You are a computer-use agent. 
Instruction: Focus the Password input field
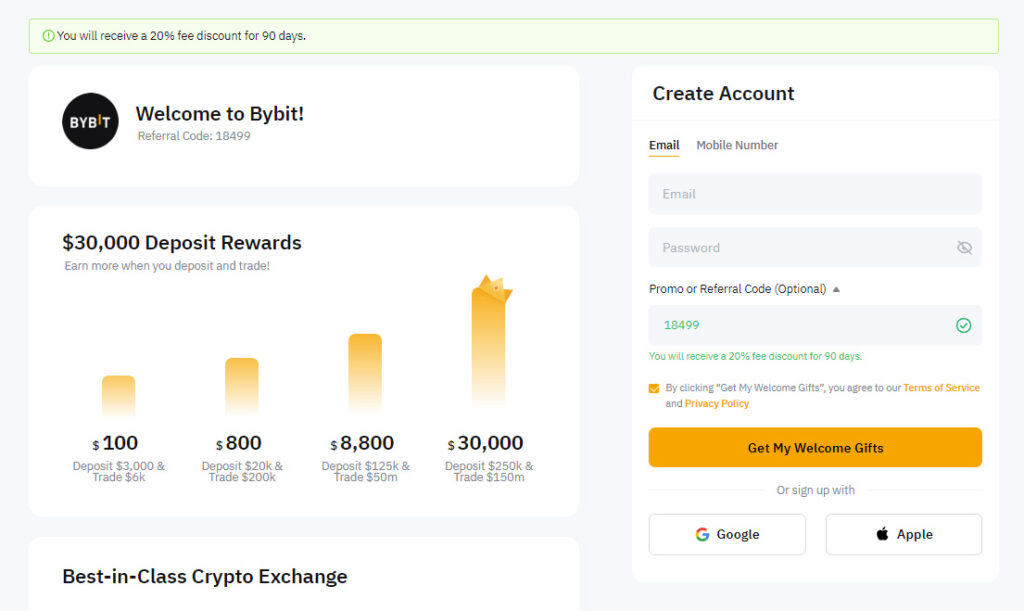[815, 247]
